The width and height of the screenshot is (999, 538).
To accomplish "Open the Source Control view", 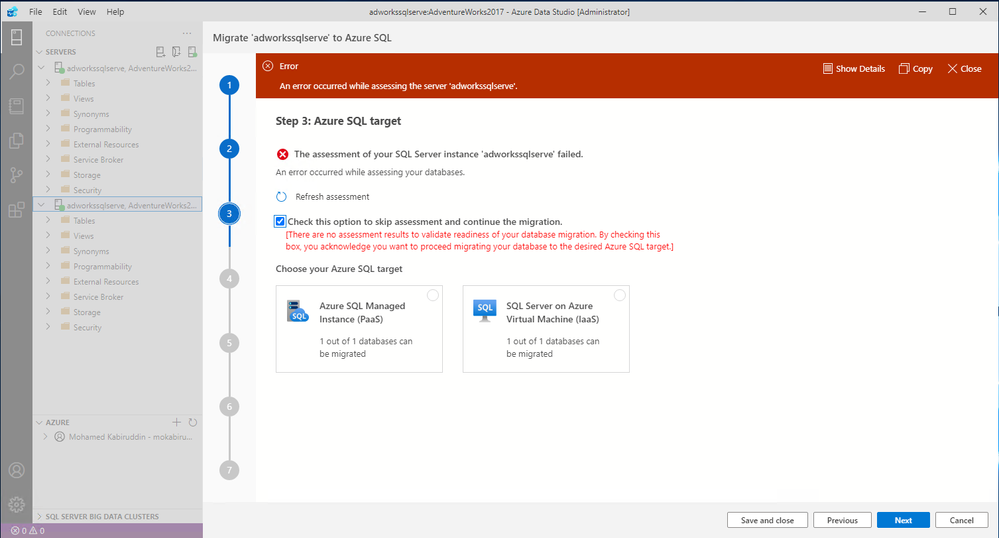I will (17, 175).
